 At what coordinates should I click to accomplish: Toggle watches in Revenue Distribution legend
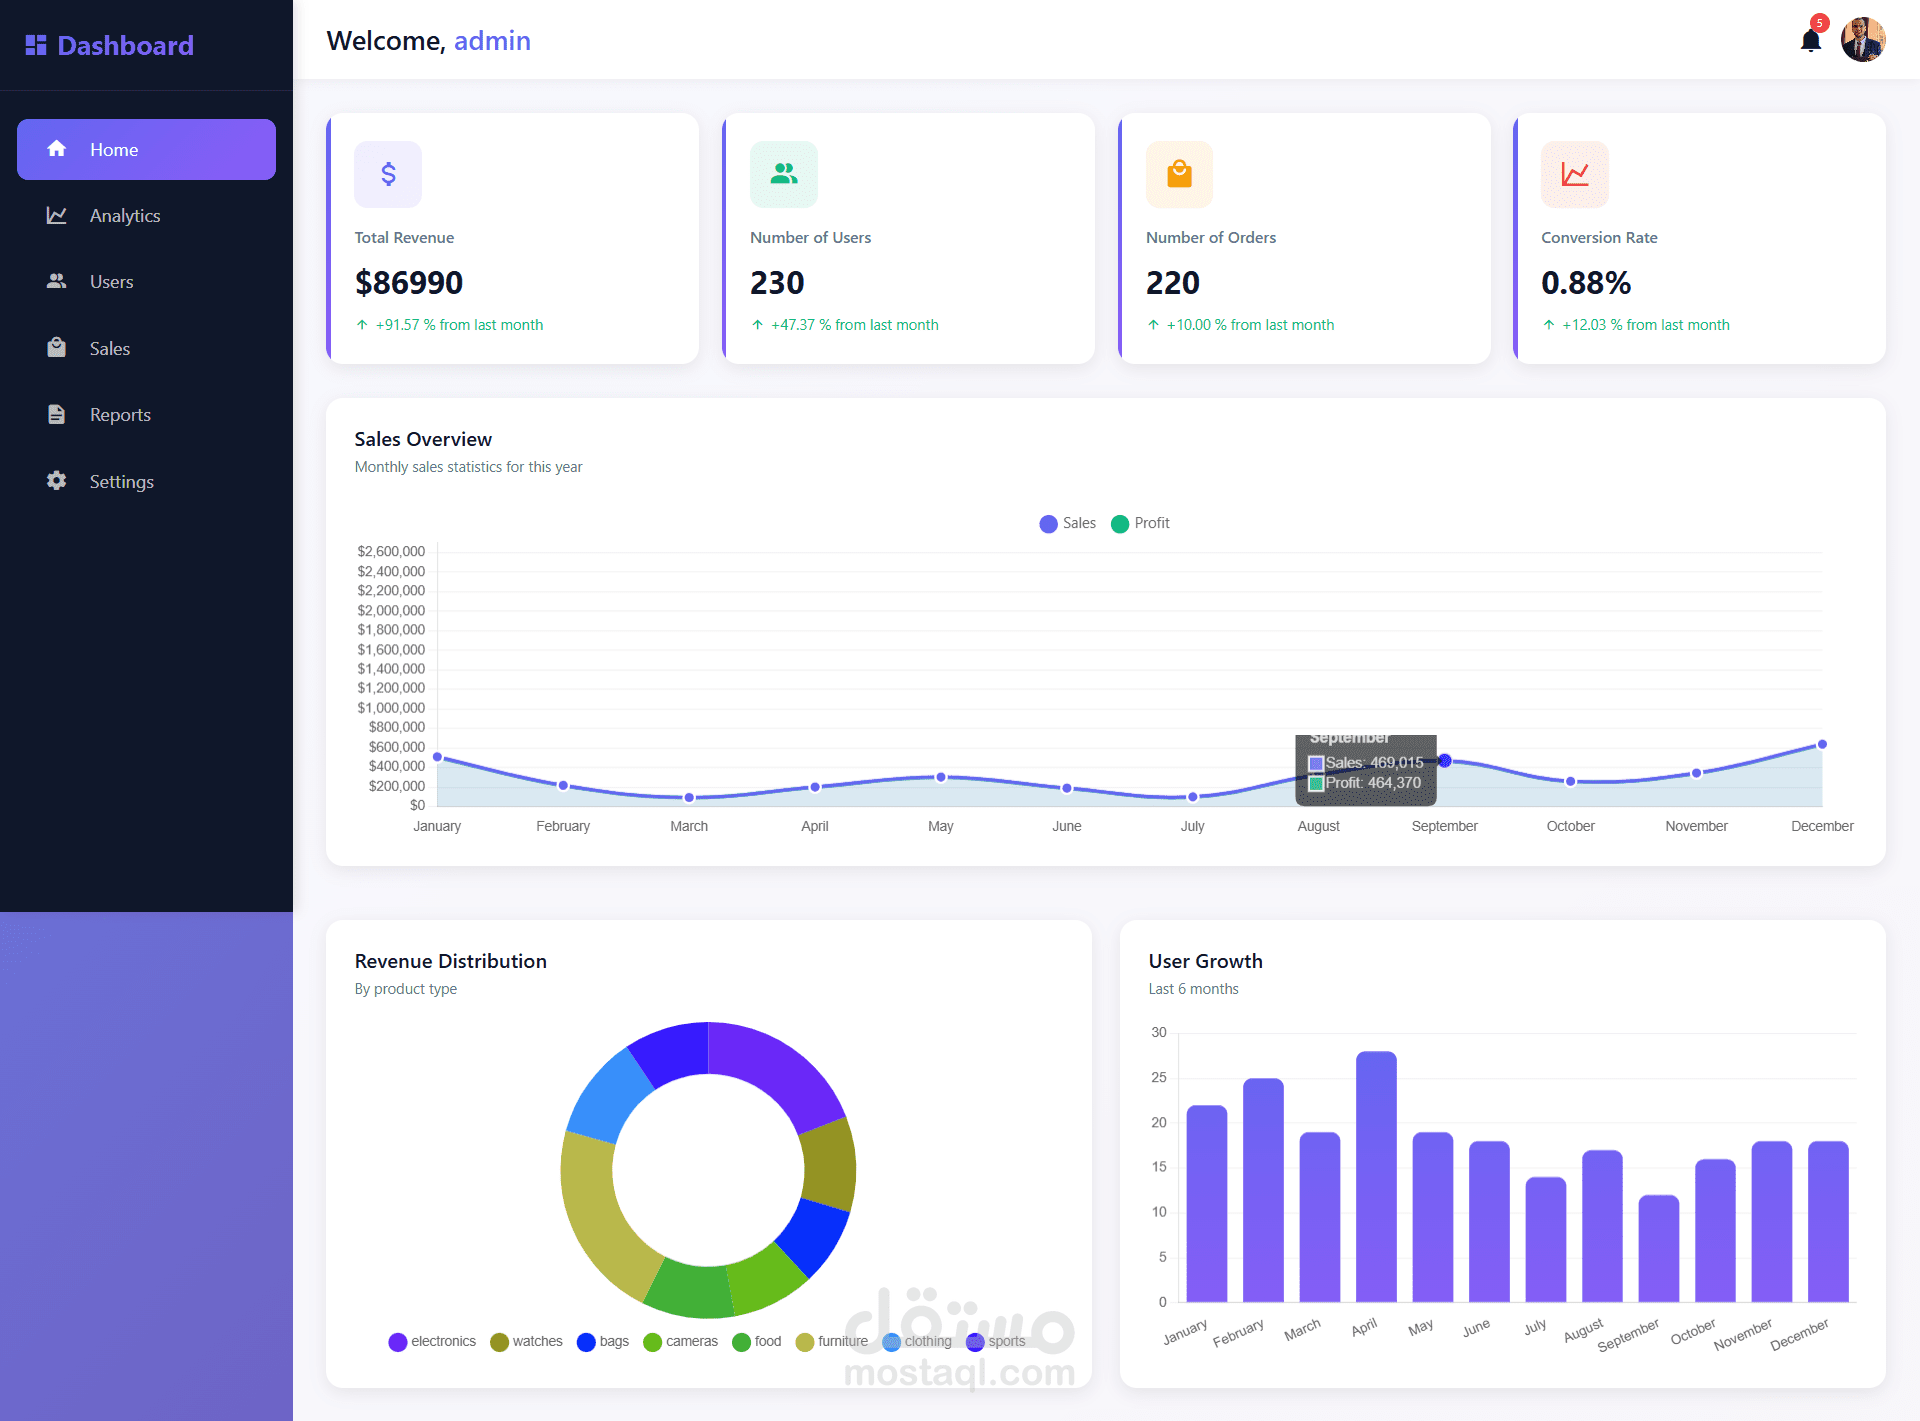point(526,1341)
